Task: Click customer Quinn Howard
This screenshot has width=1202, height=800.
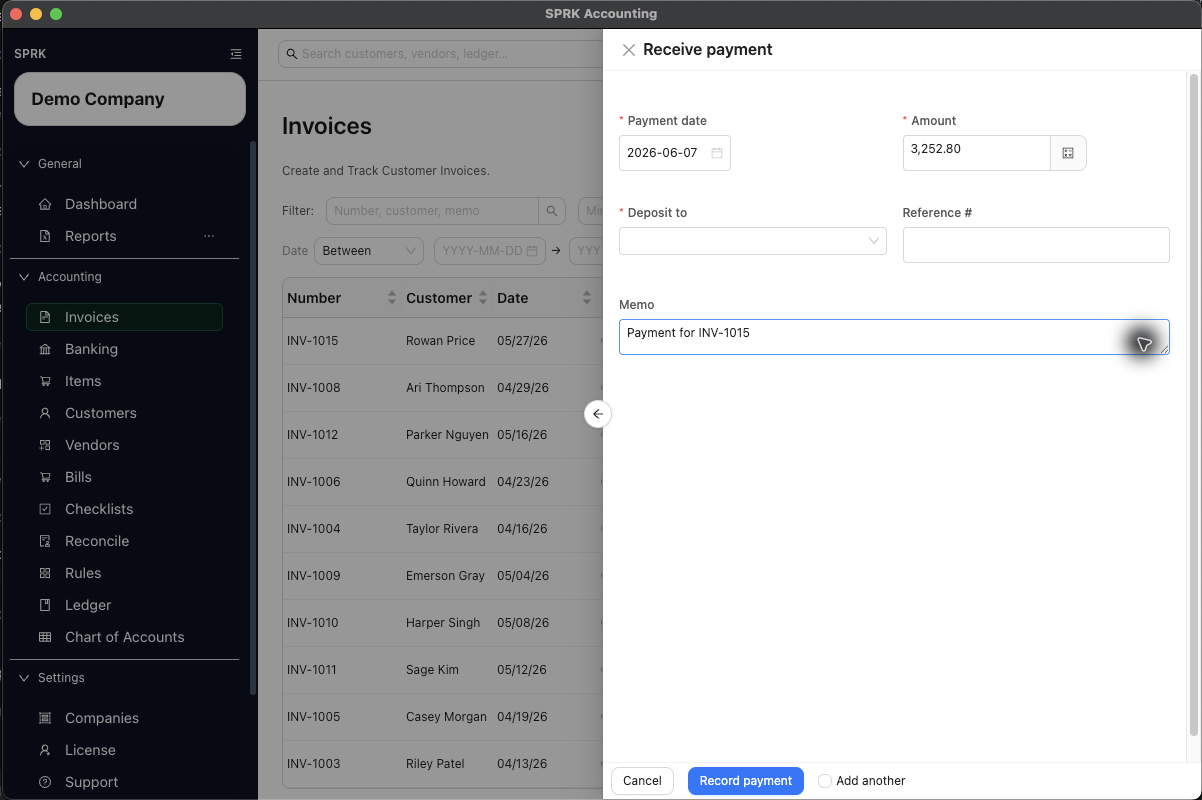Action: [x=446, y=482]
